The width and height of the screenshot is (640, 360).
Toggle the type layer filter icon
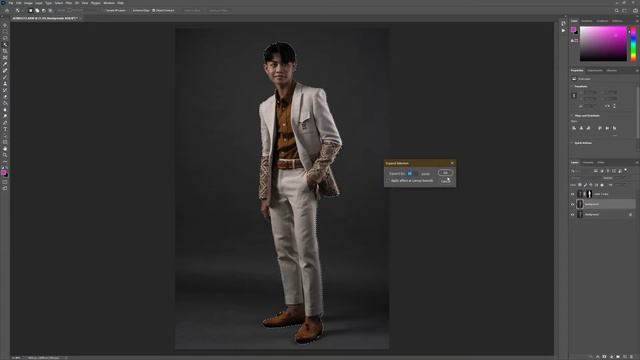608,171
